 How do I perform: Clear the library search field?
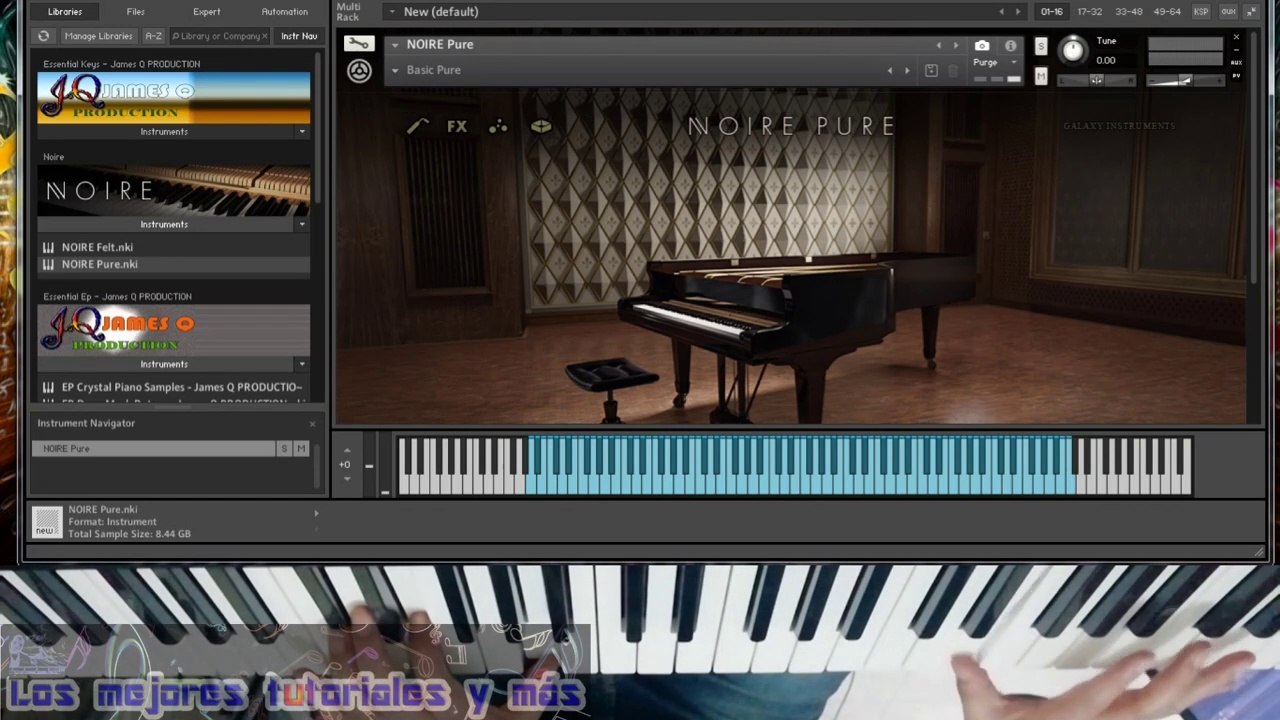click(x=264, y=36)
